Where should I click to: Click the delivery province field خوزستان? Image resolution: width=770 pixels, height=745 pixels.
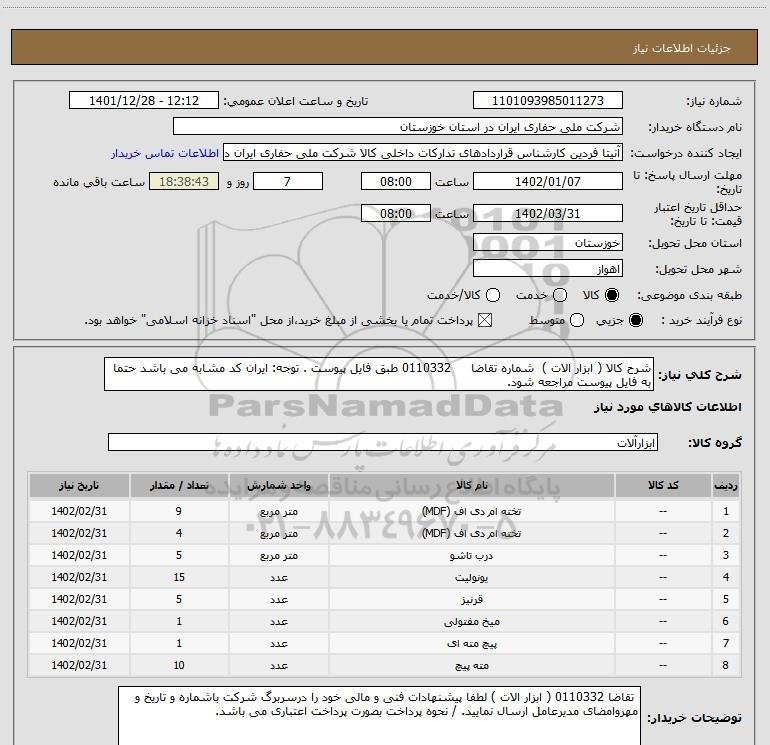click(x=548, y=242)
